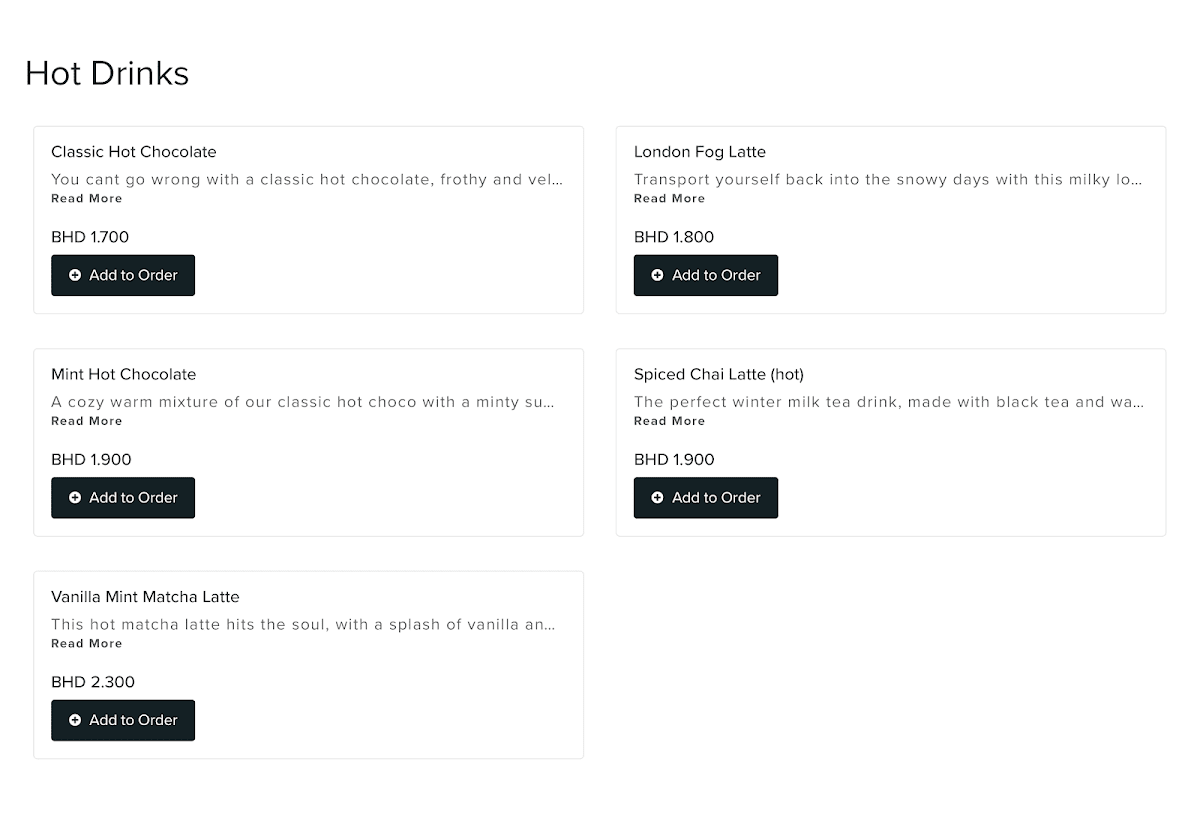Select the London Fog Latte title

pos(700,152)
